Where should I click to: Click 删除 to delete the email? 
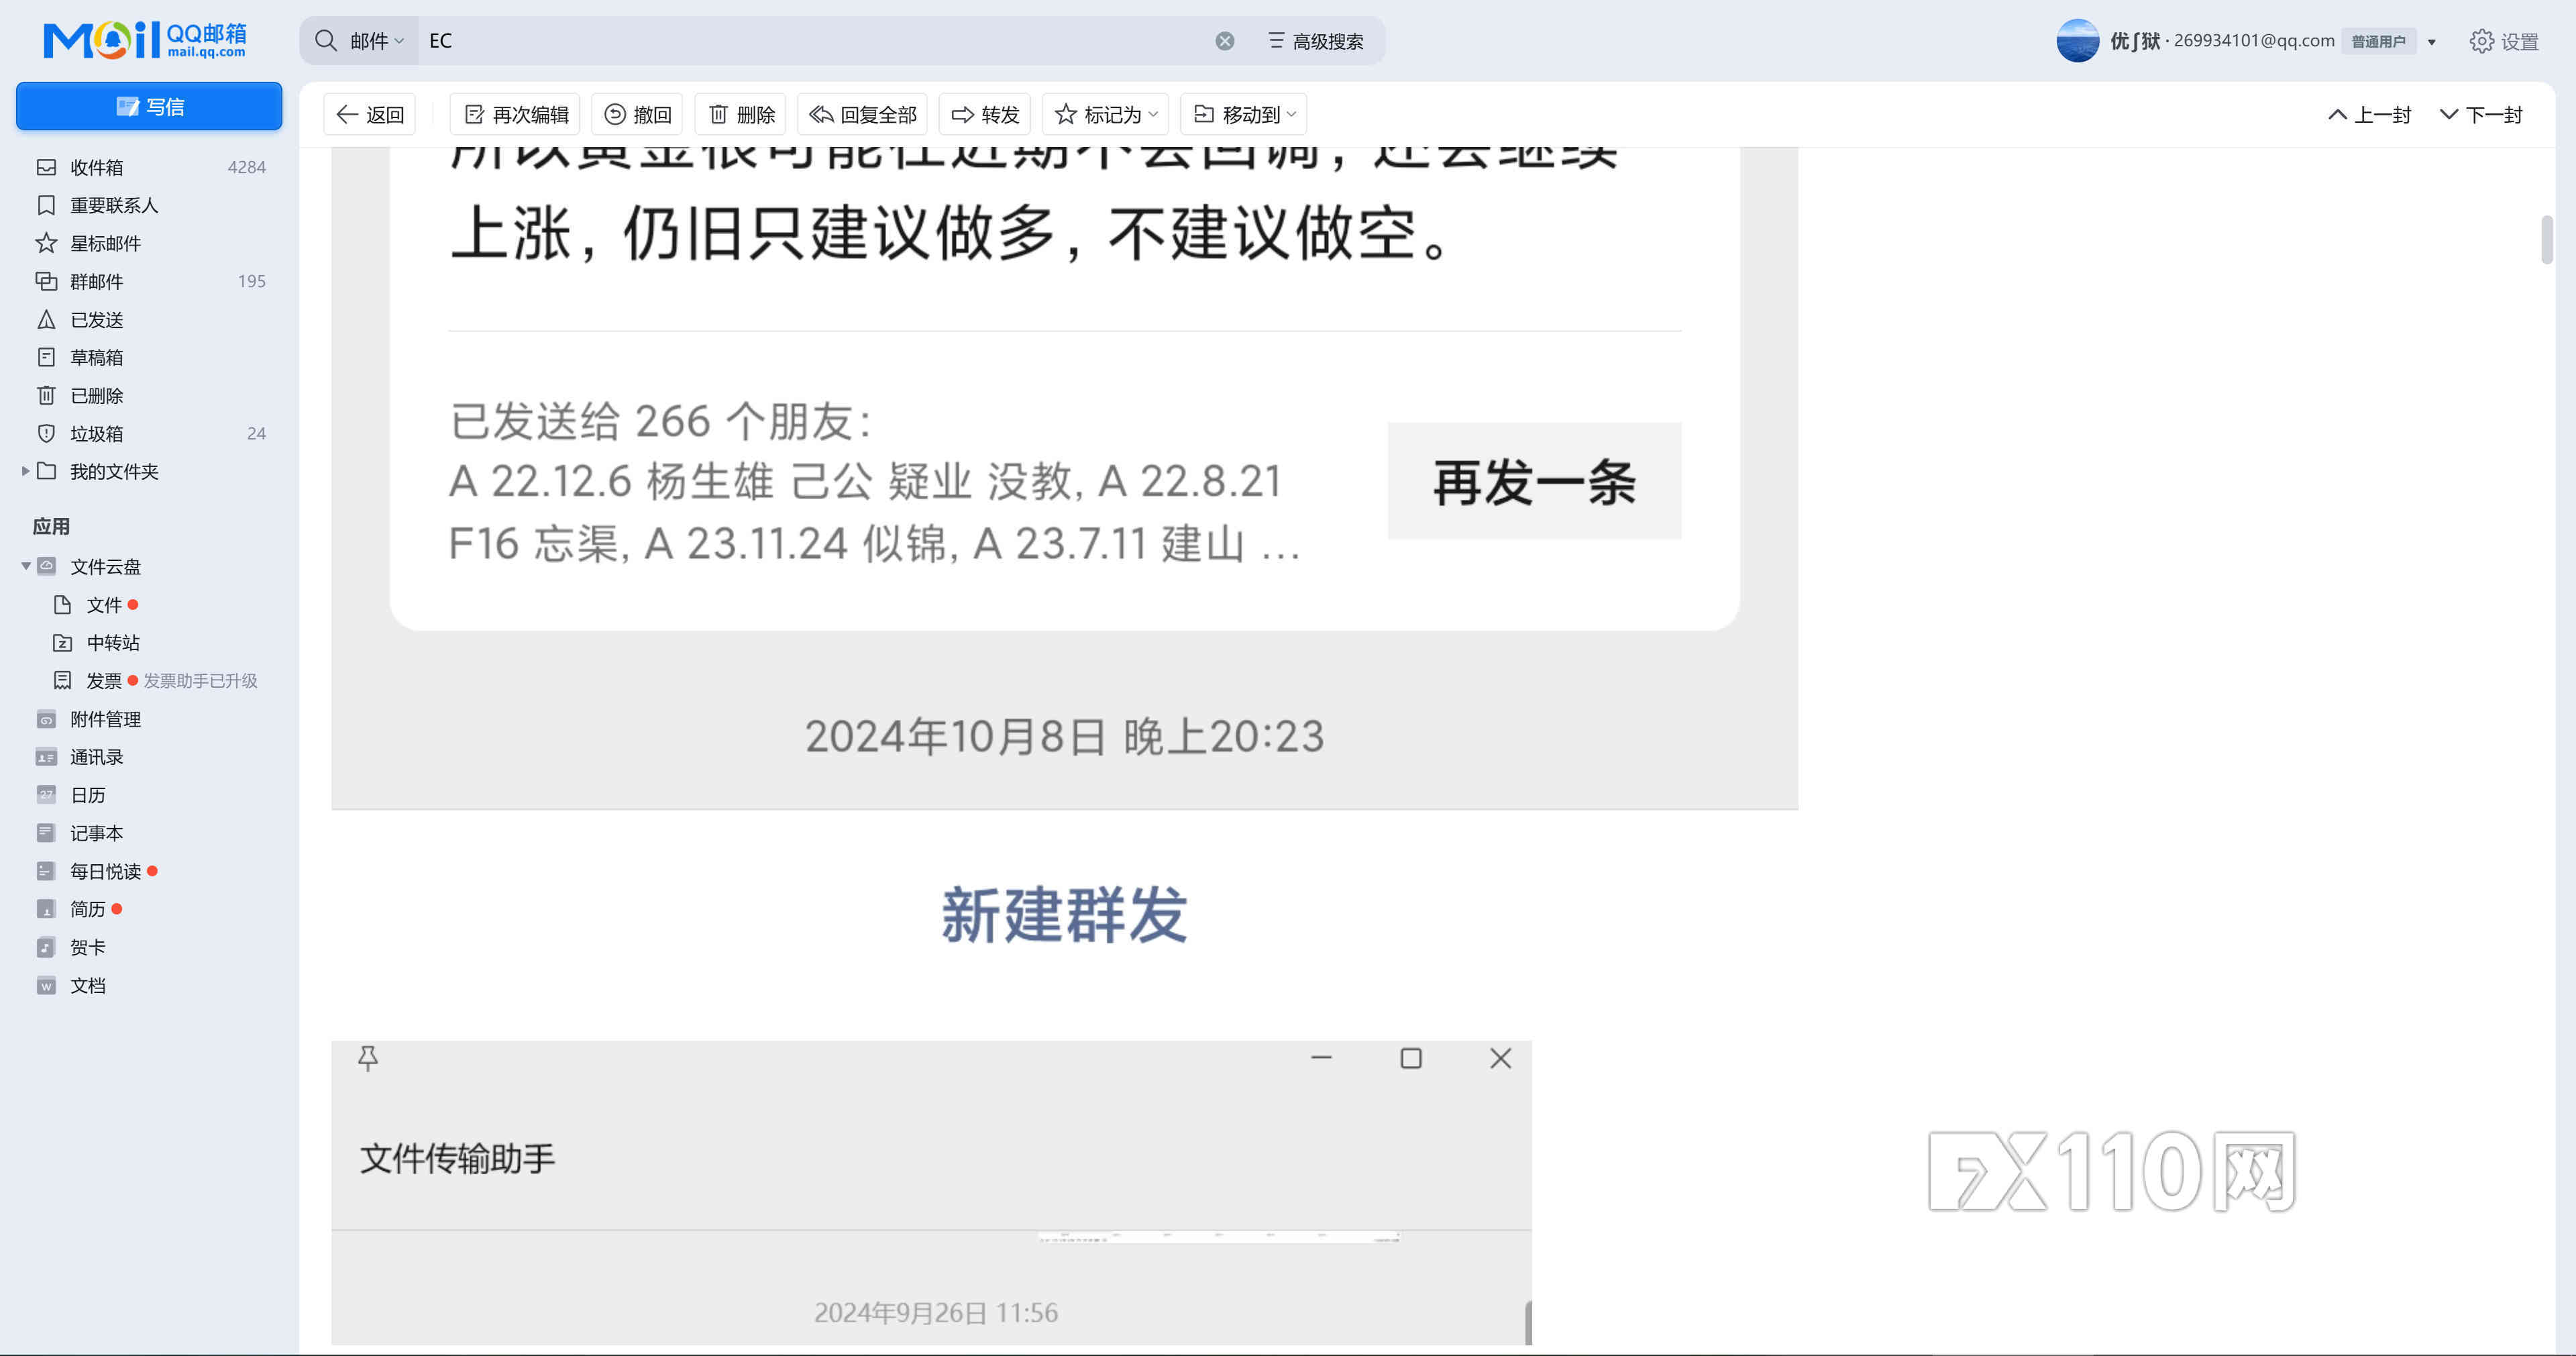coord(741,114)
